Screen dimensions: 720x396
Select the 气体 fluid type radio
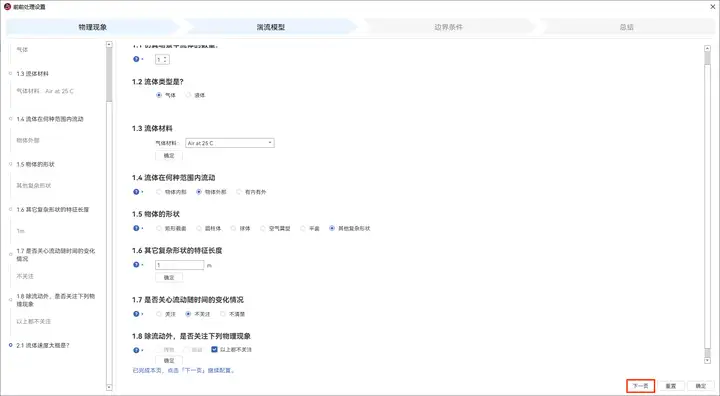(x=159, y=95)
